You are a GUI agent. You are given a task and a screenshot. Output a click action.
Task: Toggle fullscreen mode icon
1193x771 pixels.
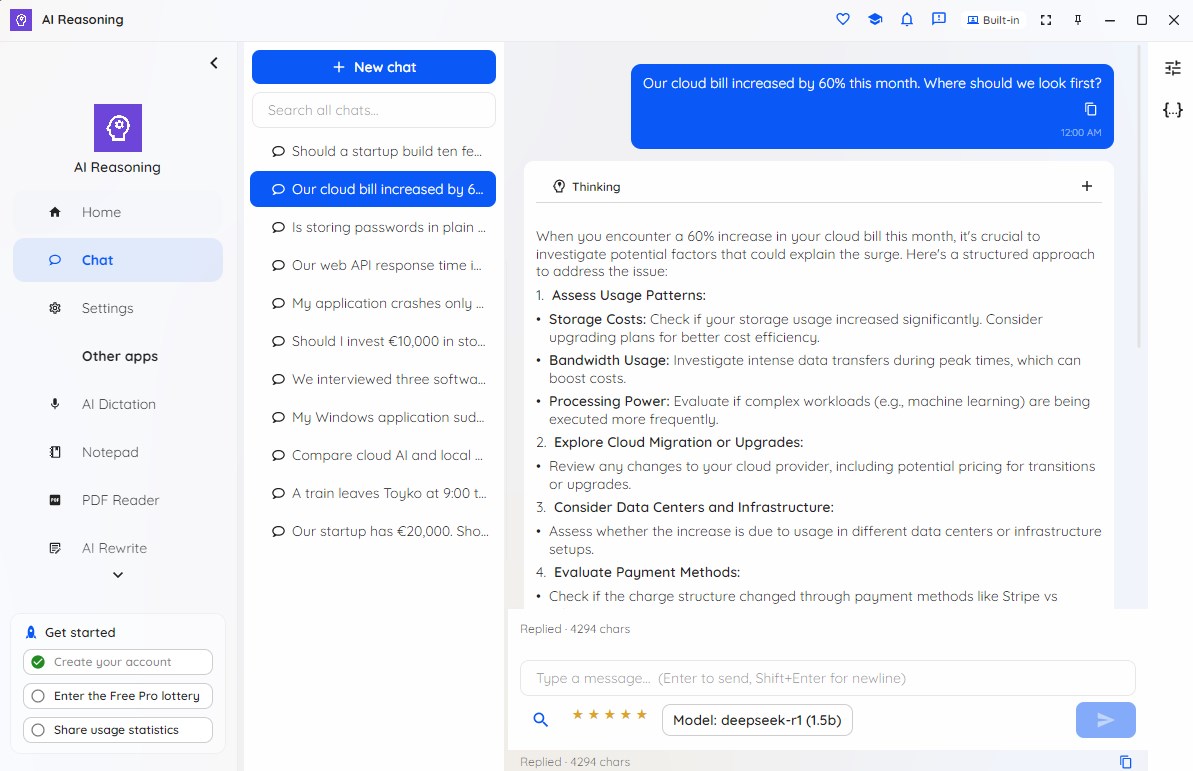[1046, 20]
